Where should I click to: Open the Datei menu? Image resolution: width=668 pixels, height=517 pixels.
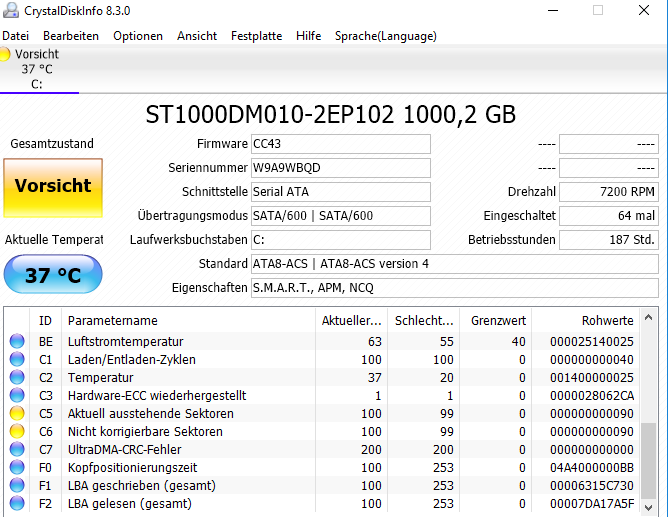tap(15, 36)
